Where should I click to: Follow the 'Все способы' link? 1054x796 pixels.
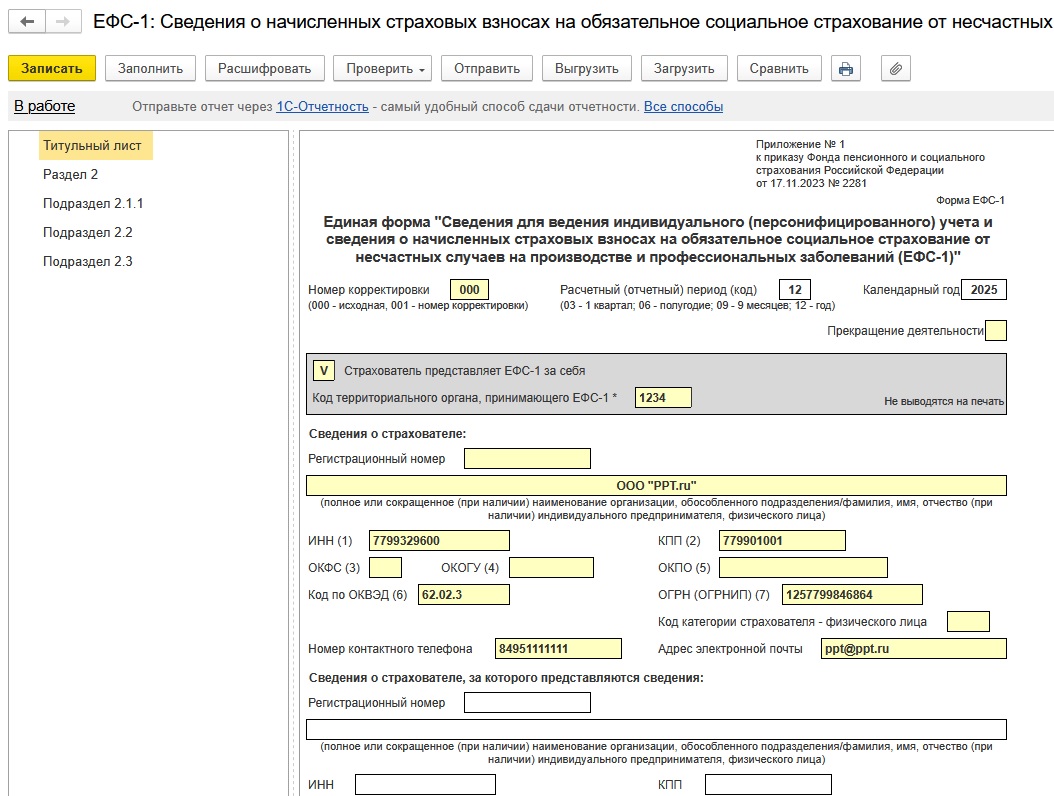[x=683, y=106]
